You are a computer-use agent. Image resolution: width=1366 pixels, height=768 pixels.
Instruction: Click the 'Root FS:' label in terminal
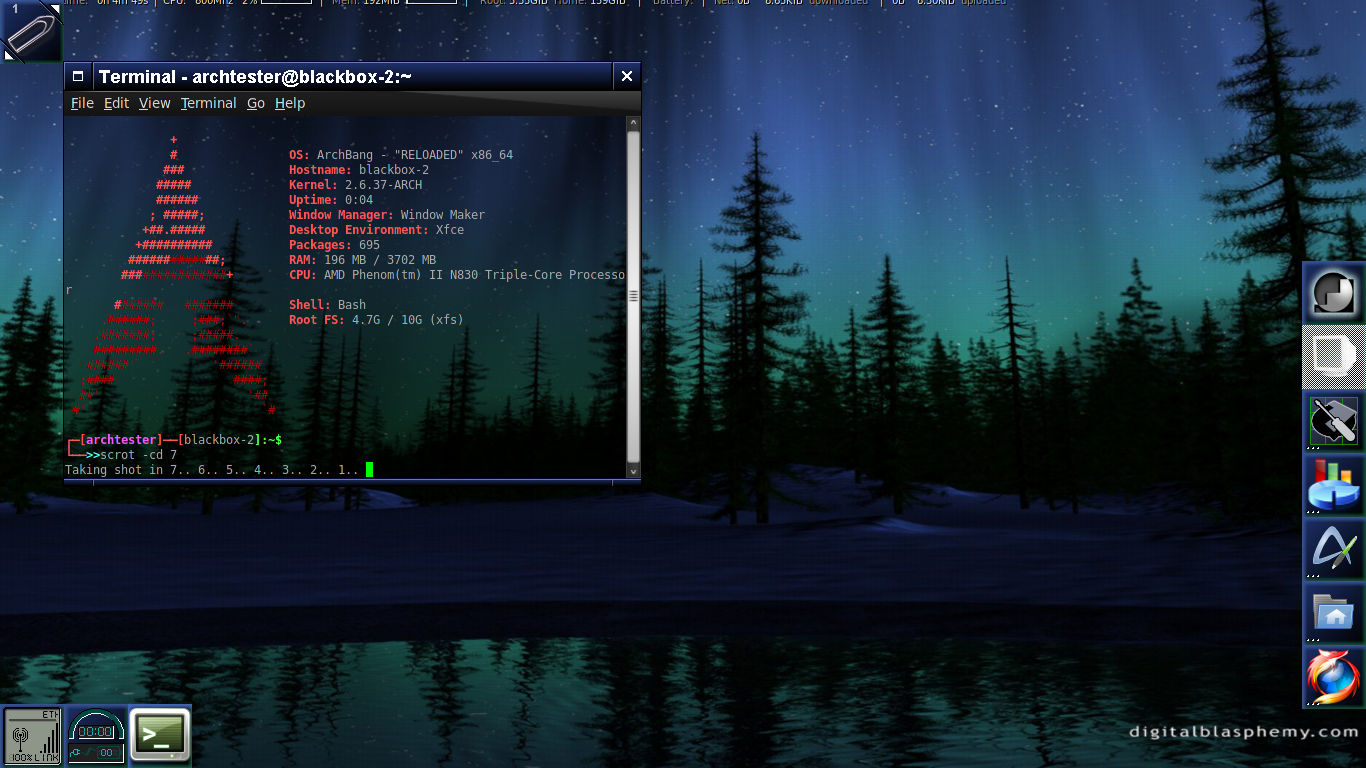317,320
